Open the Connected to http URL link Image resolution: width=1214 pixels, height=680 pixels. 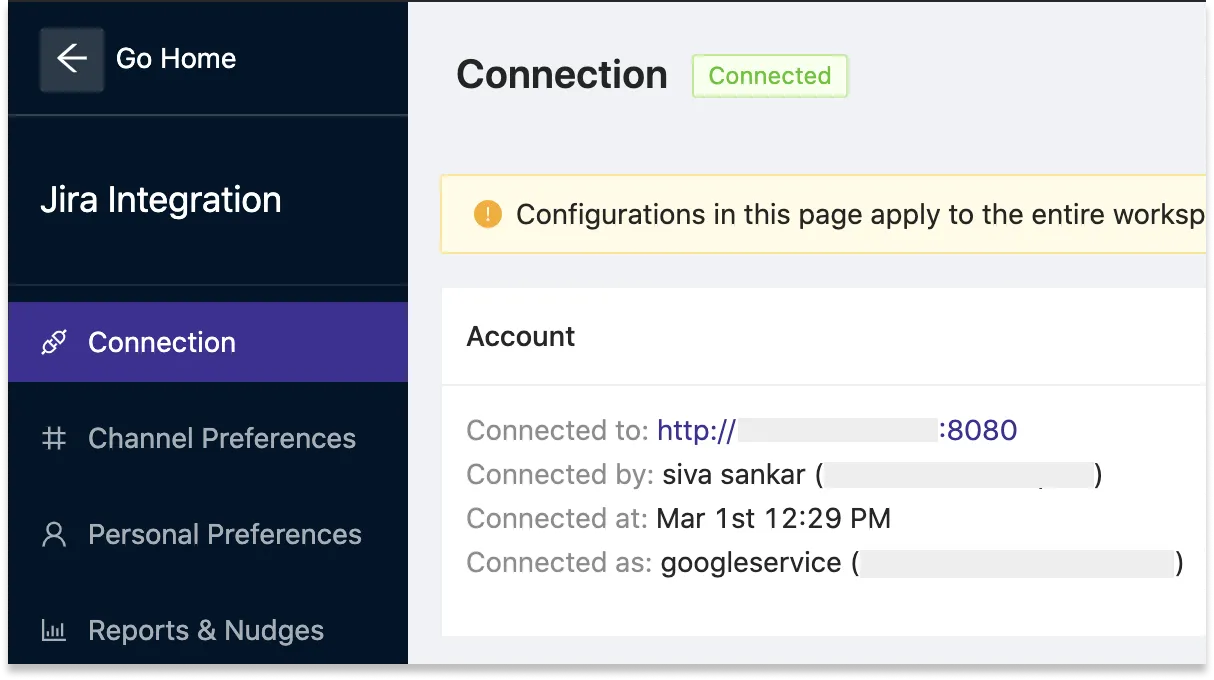(836, 431)
